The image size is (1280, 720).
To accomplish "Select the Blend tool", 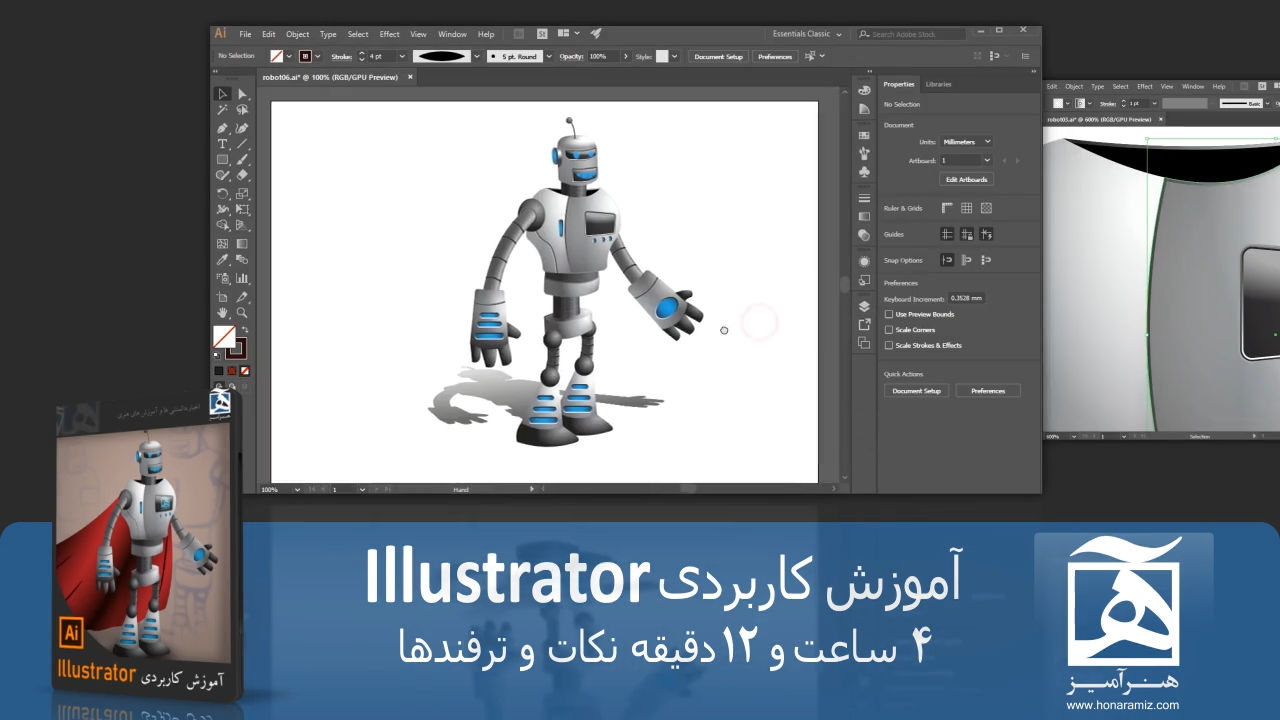I will coord(242,260).
